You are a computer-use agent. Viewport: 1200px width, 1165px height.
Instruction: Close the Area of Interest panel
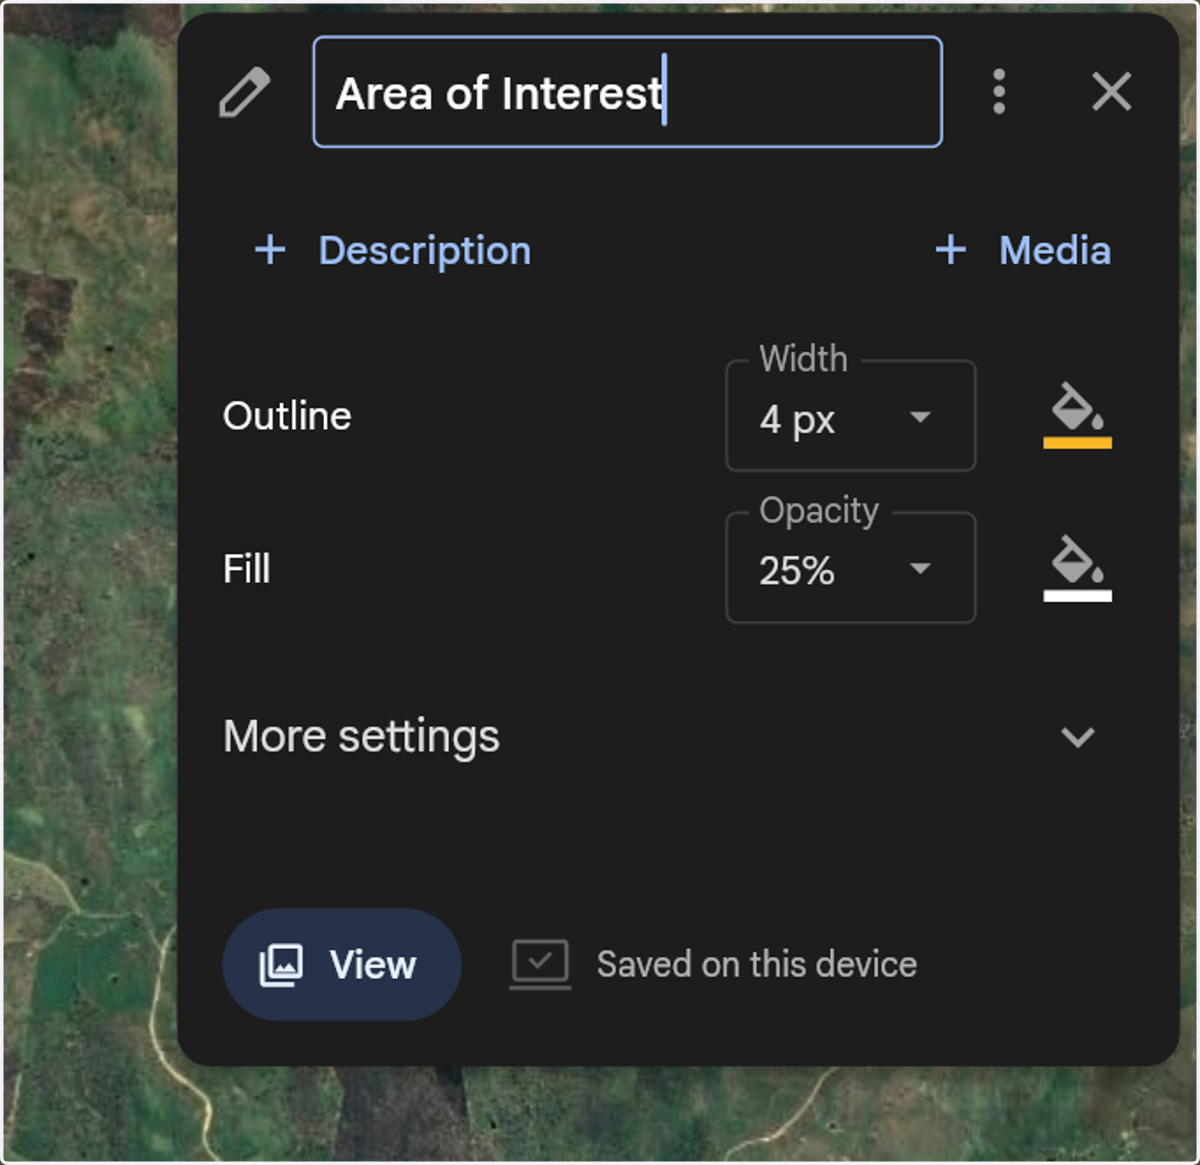[1111, 92]
